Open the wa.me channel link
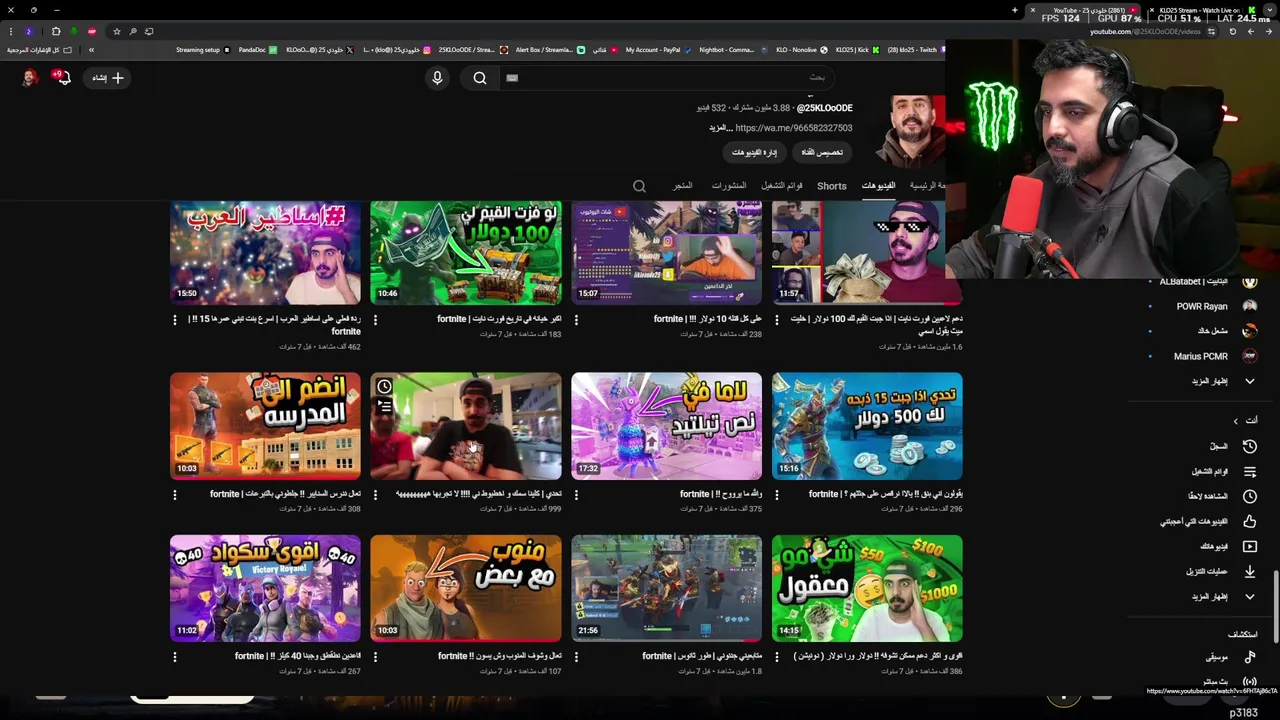 pos(794,128)
